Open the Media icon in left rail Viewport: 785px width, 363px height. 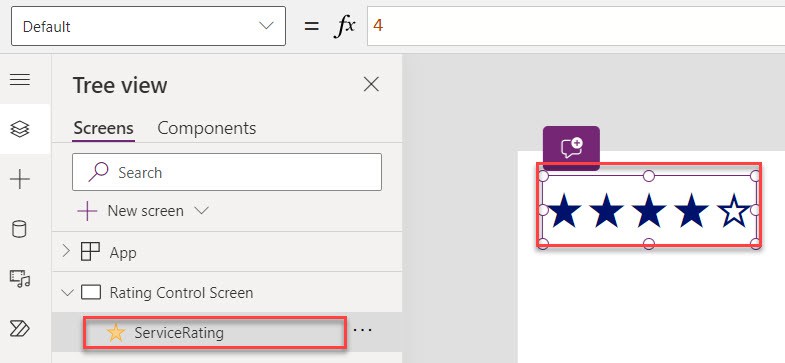point(20,278)
